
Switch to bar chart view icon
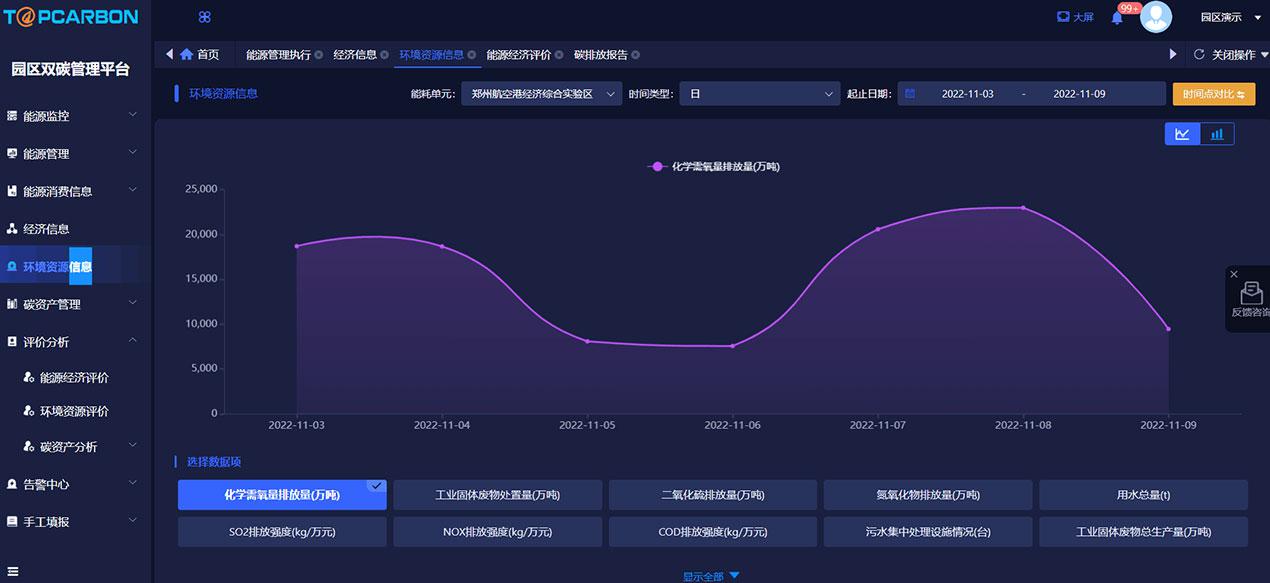[1217, 134]
